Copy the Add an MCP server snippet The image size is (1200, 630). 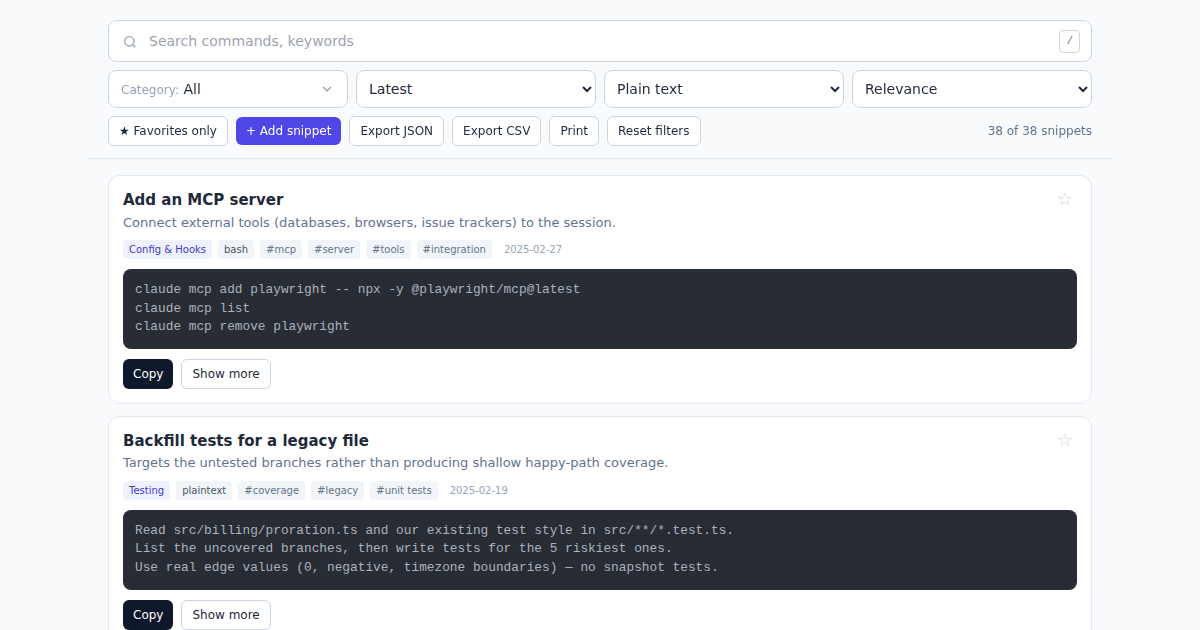148,374
